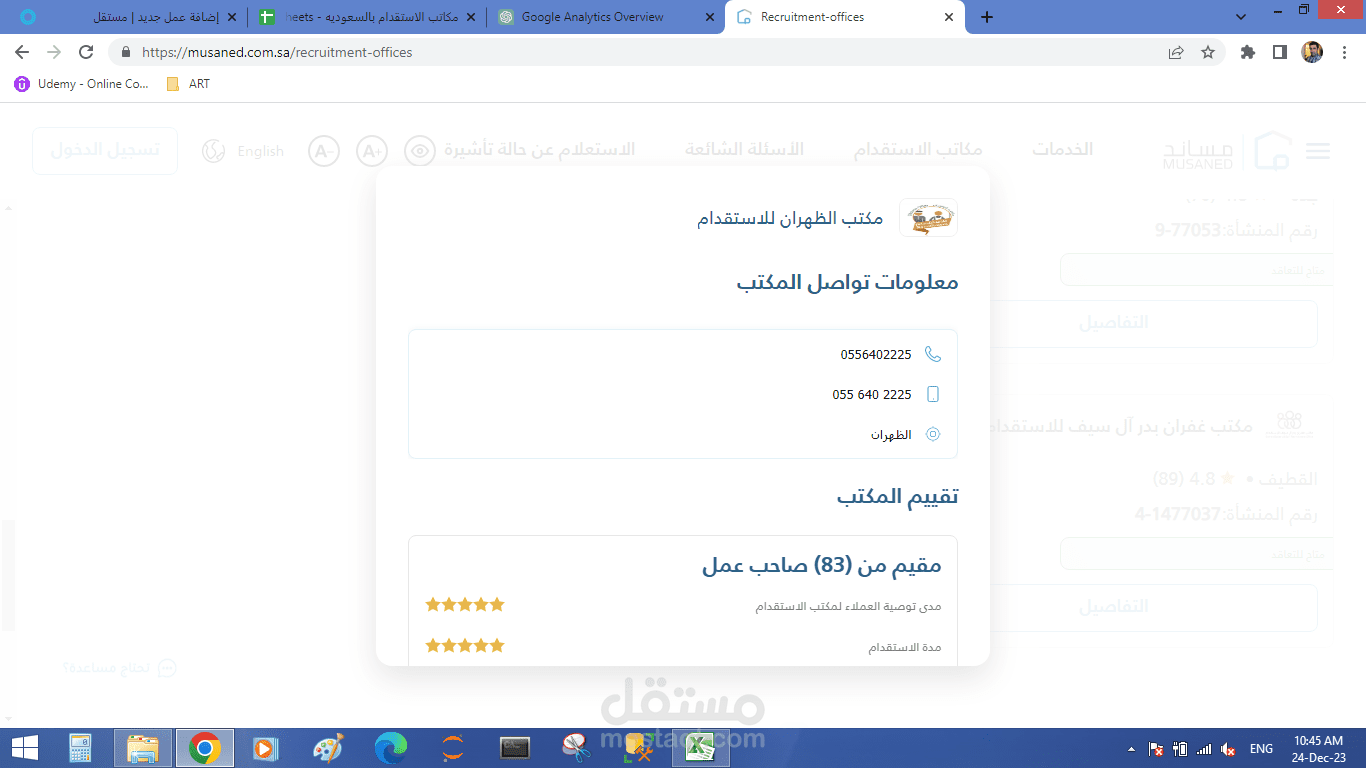The height and width of the screenshot is (768, 1366).
Task: Open Calculator from taskbar
Action: (x=81, y=748)
